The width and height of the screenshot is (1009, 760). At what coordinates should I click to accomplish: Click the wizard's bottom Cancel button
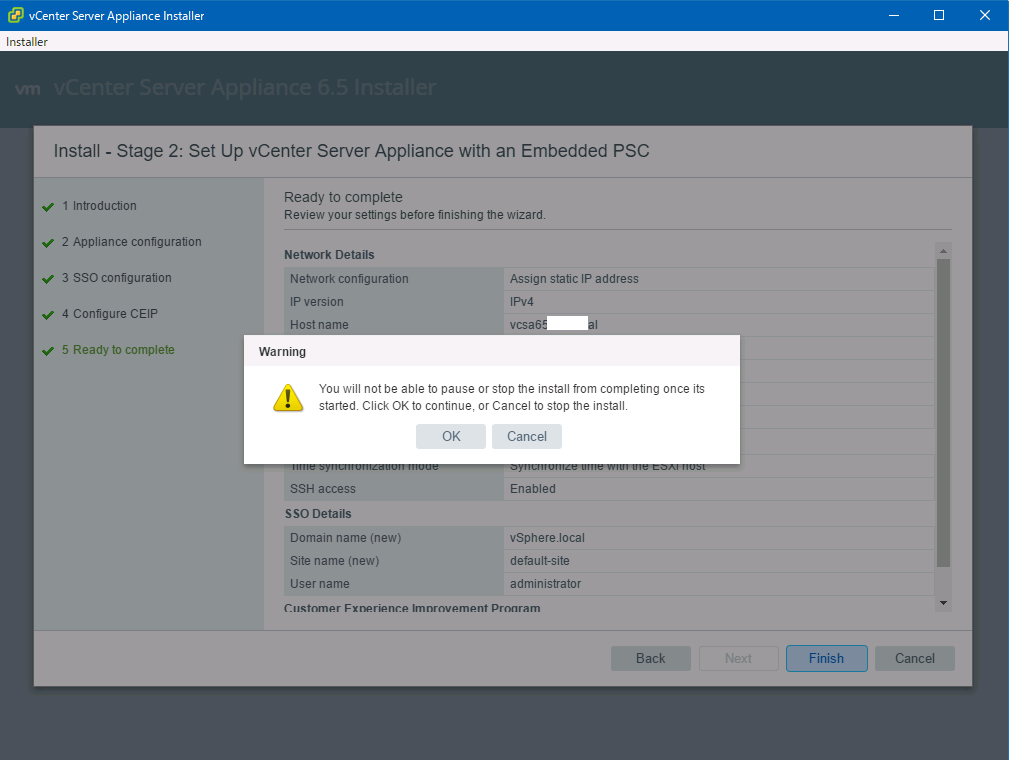(914, 658)
